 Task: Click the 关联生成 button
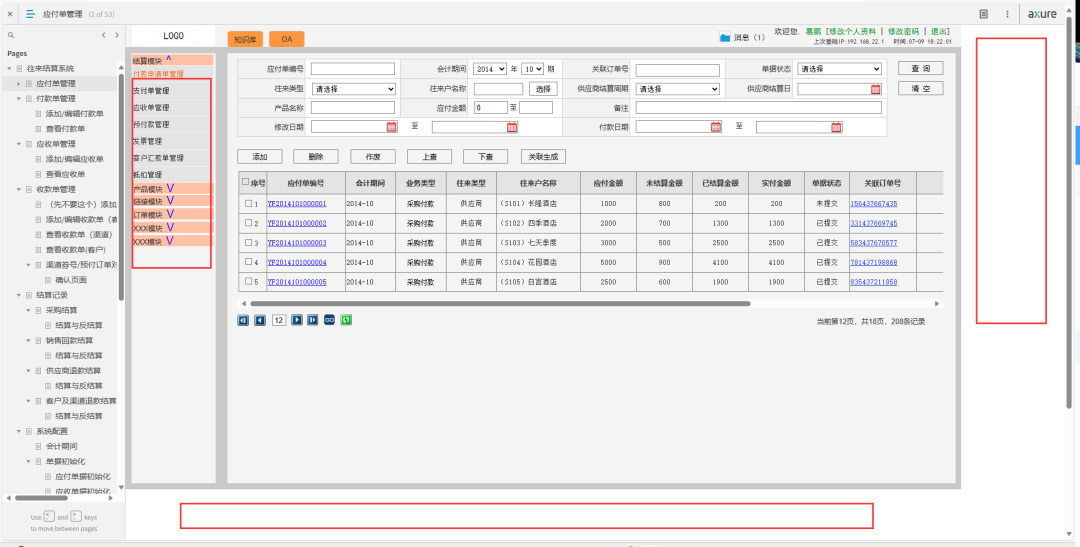tap(543, 156)
